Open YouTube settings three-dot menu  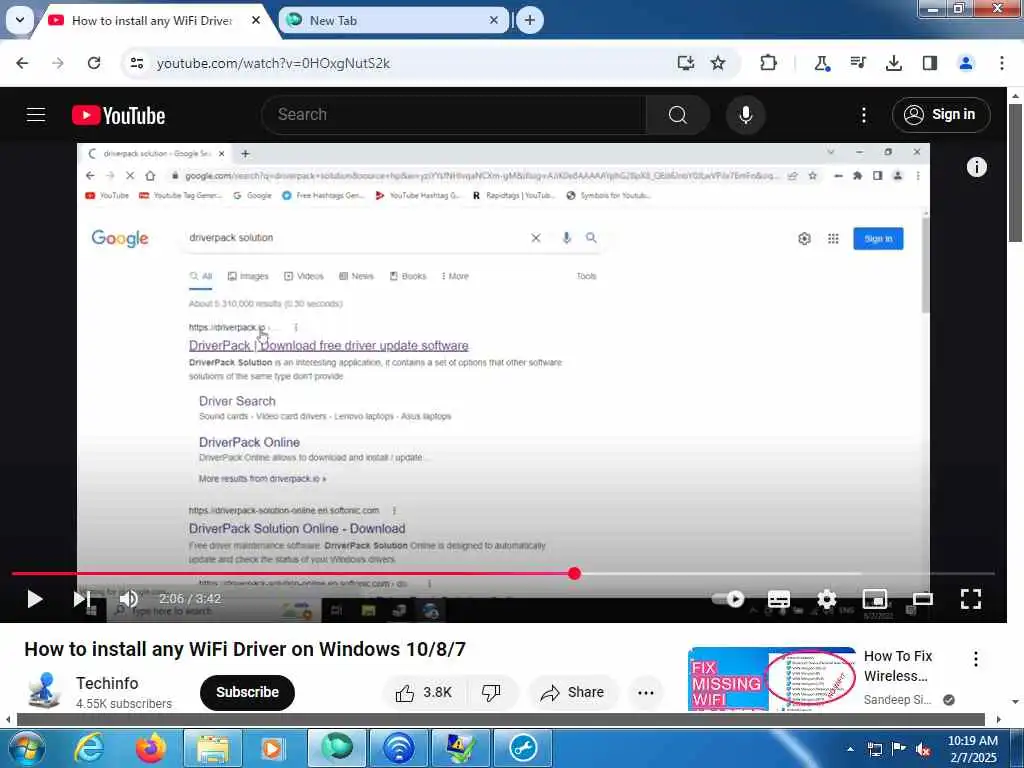point(863,115)
